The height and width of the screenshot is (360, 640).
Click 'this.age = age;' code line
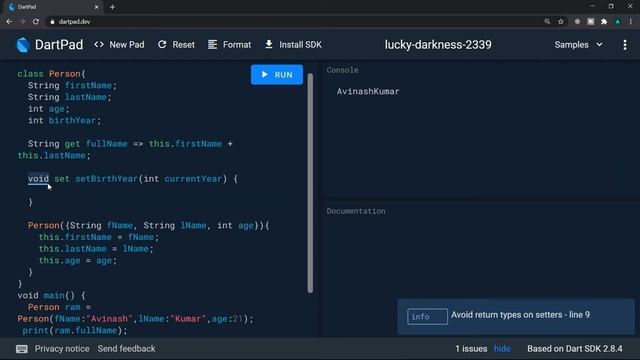(x=78, y=260)
